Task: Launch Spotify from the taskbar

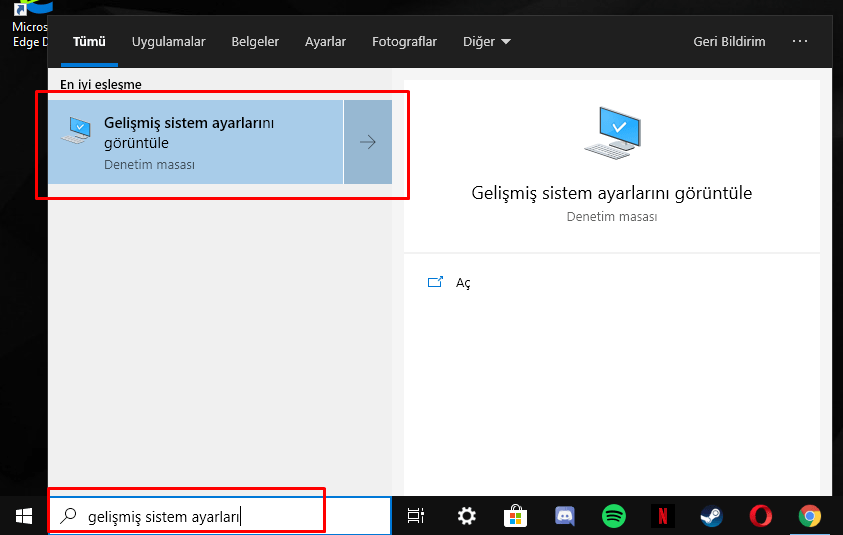Action: pos(613,516)
